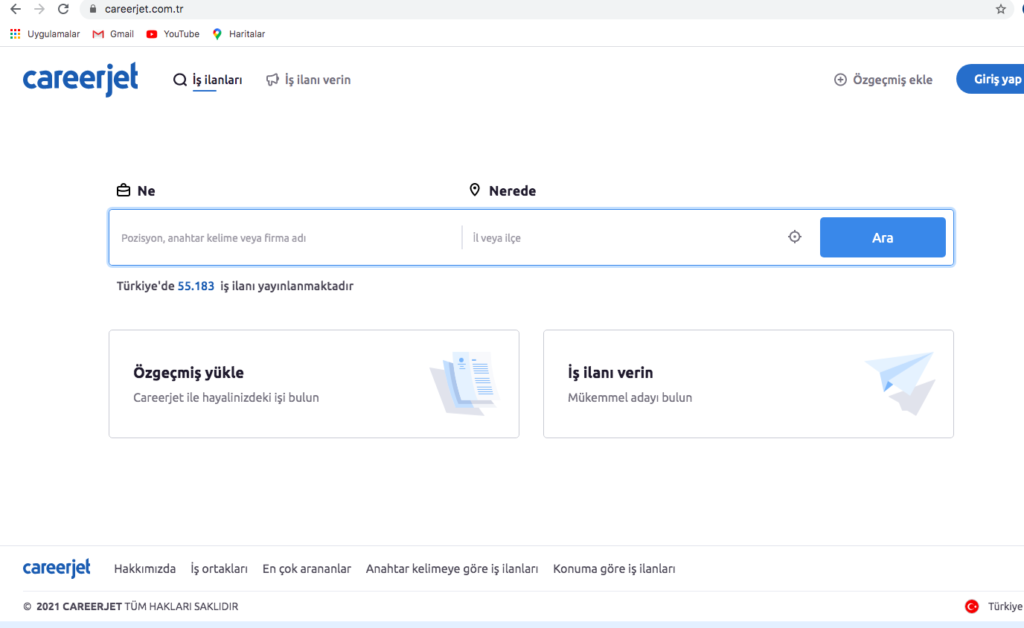Bookmark this page with star icon
The image size is (1024, 628).
pos(1000,9)
